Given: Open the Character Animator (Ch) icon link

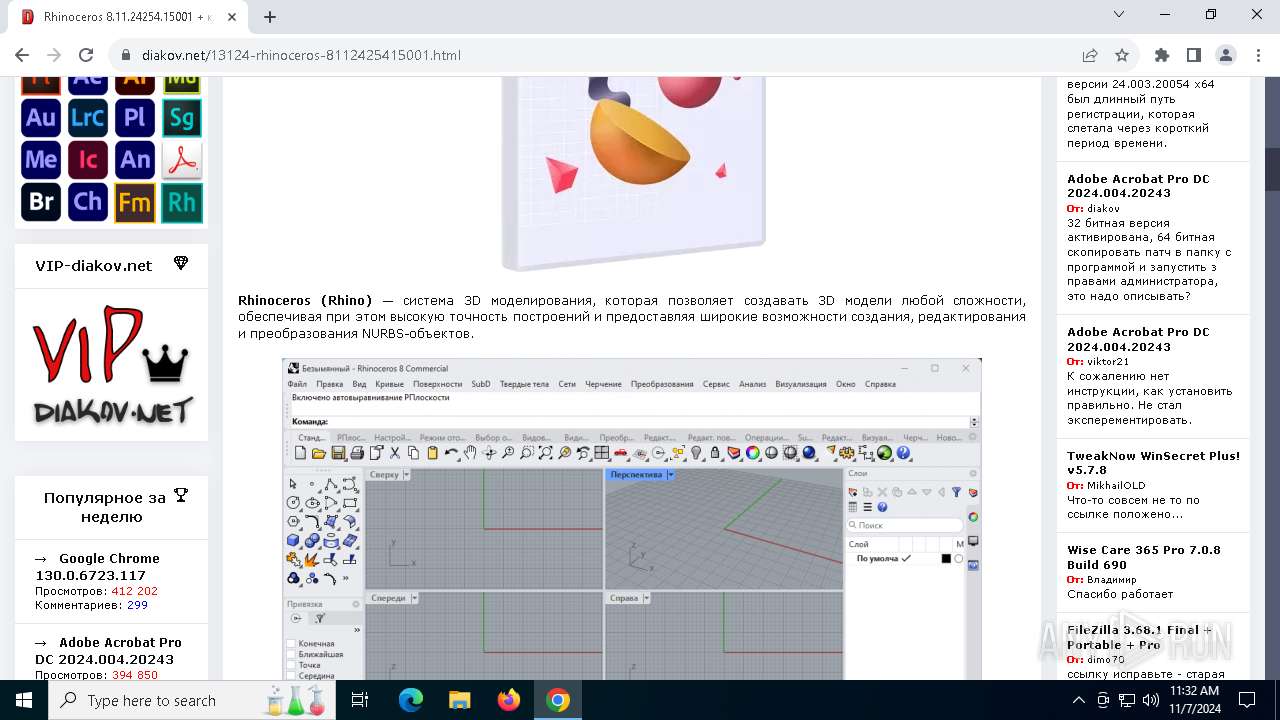Looking at the screenshot, I should tap(88, 202).
